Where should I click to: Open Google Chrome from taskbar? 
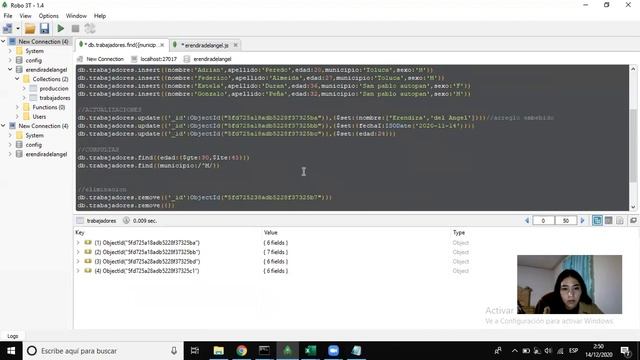(242, 351)
